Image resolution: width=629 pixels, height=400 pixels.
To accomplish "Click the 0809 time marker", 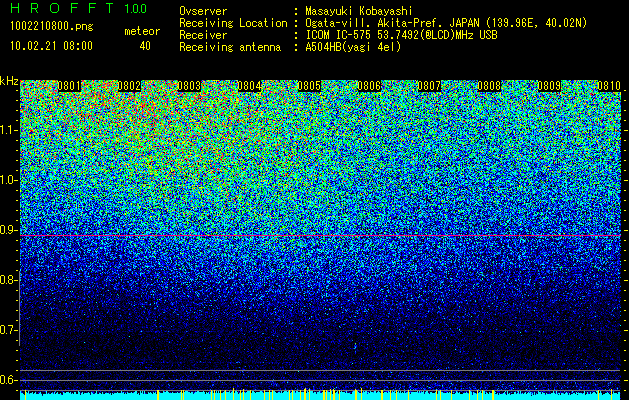I will click(549, 86).
